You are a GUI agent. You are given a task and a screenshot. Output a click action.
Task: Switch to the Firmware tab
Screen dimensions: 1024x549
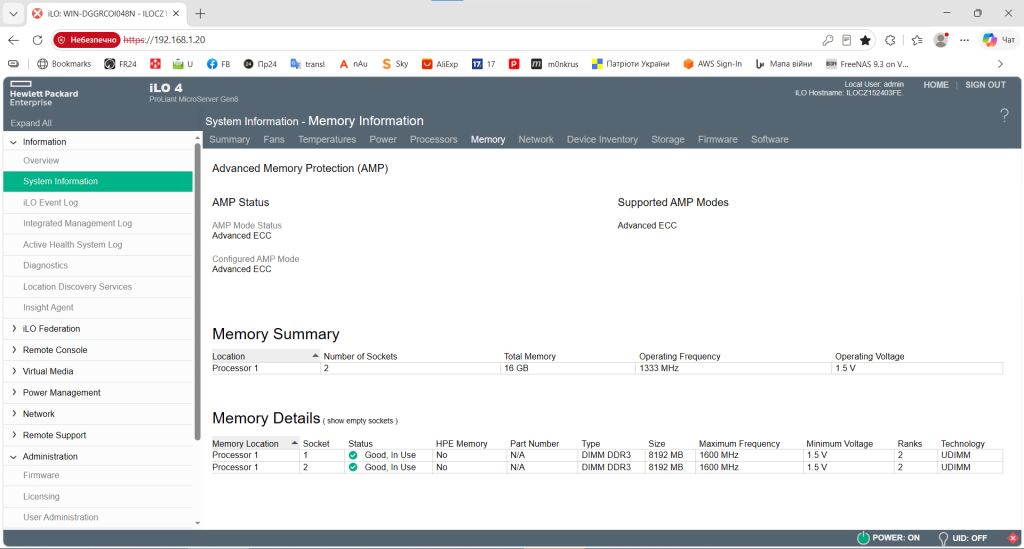pyautogui.click(x=717, y=140)
